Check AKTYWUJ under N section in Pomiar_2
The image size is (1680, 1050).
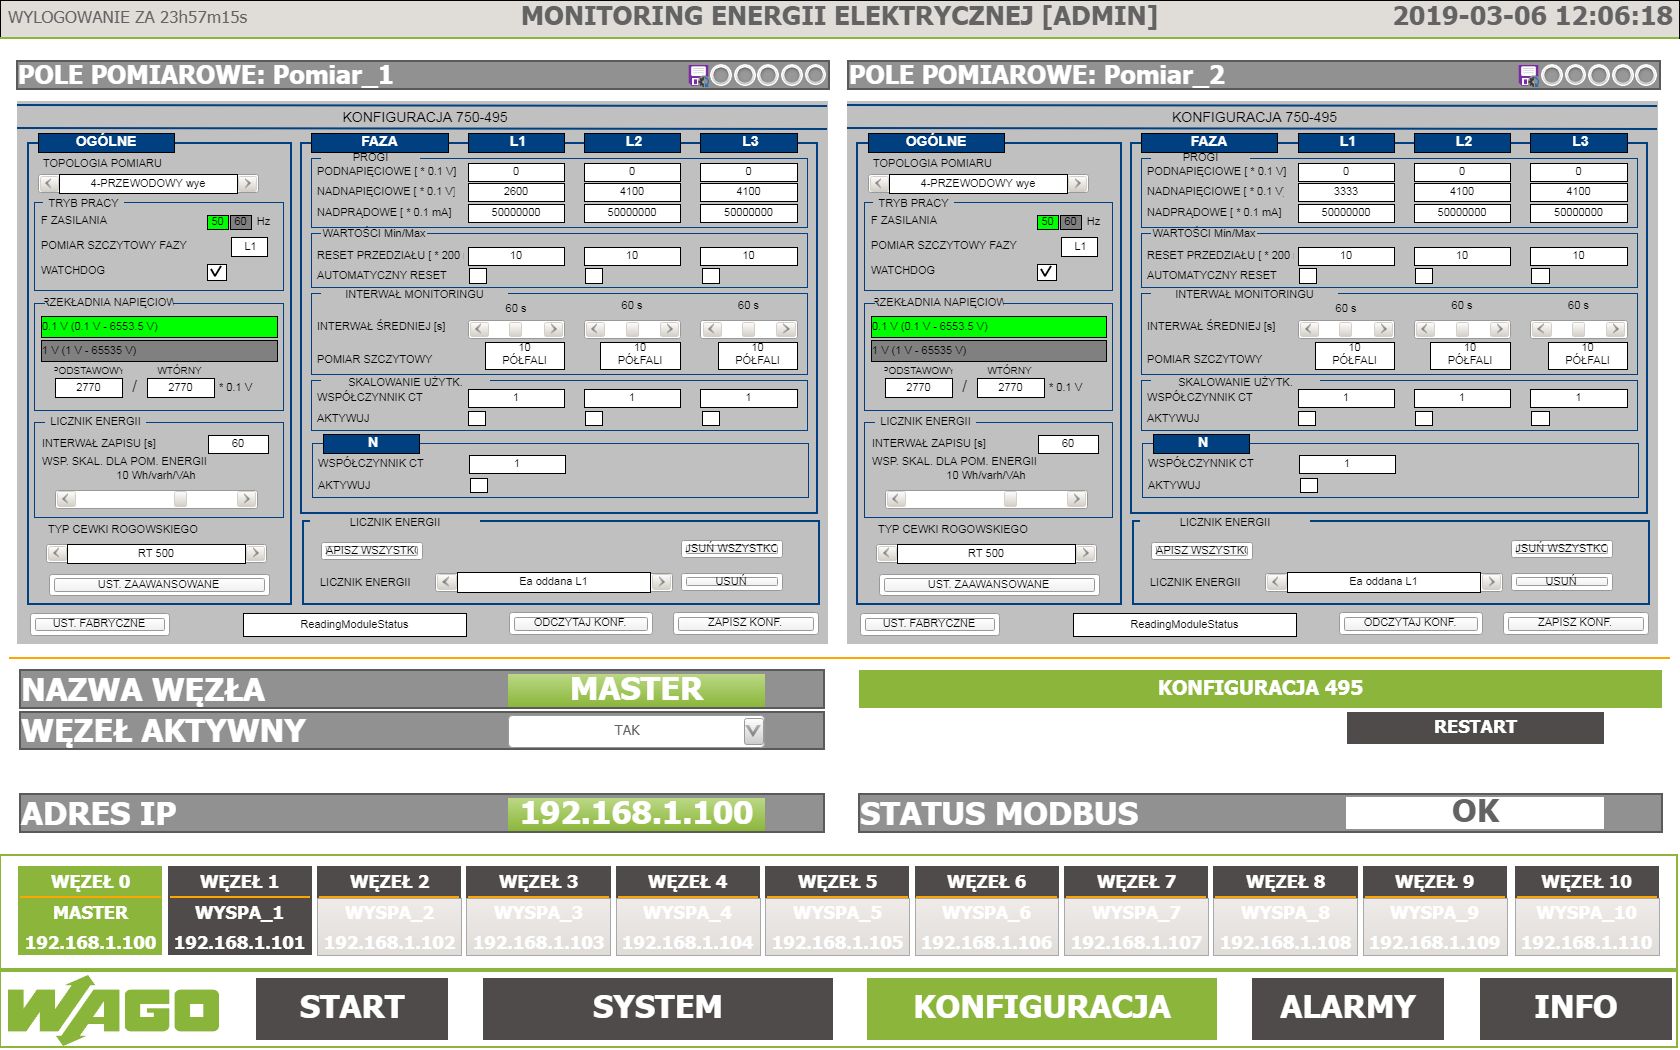(x=1310, y=485)
